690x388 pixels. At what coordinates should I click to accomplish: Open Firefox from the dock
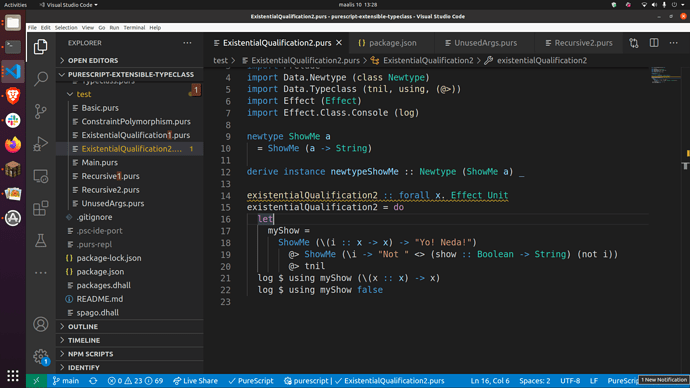(13, 145)
